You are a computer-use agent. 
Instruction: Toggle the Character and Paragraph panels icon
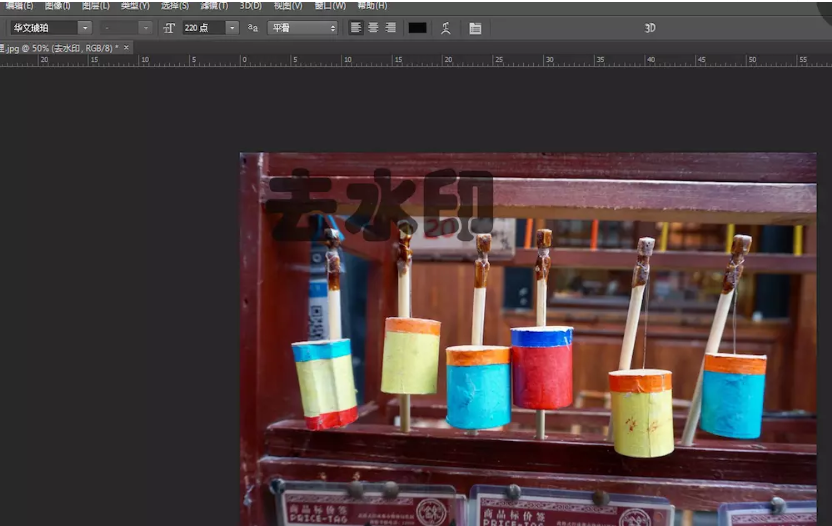pyautogui.click(x=475, y=28)
